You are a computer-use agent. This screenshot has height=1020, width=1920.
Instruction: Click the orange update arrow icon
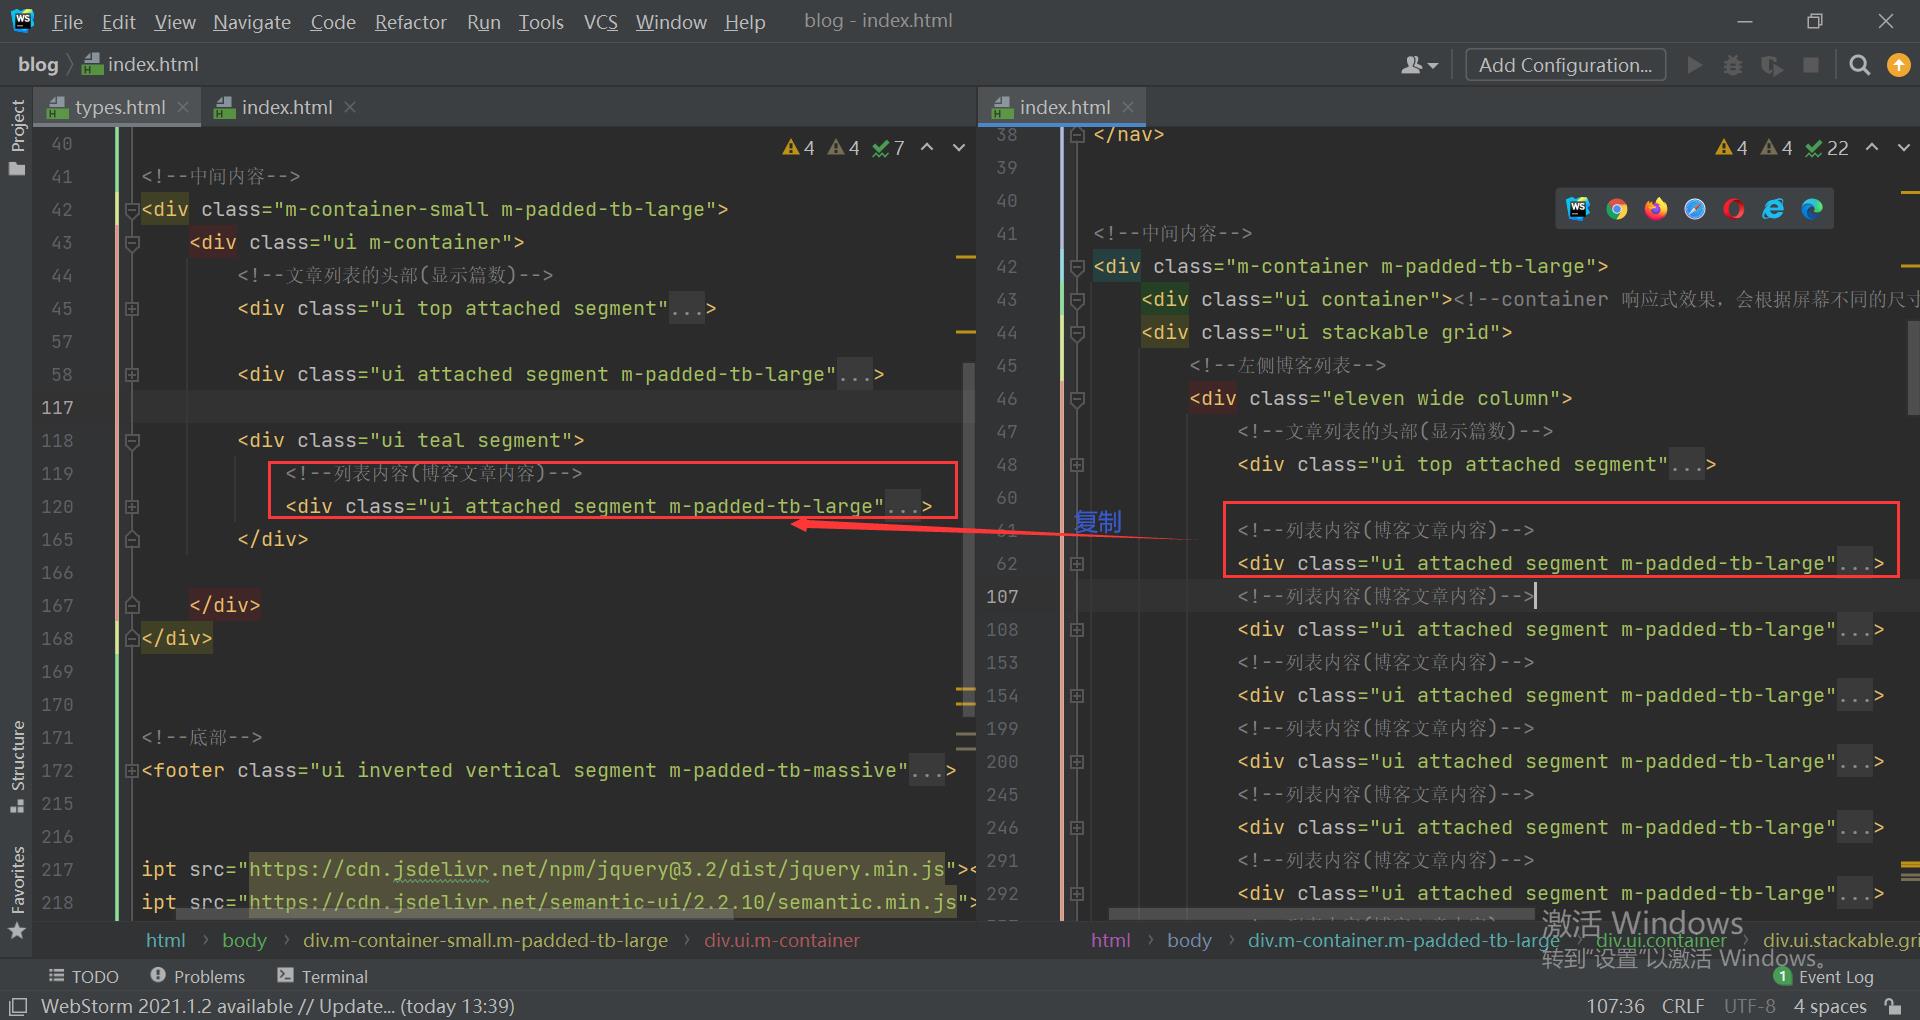pos(1898,65)
